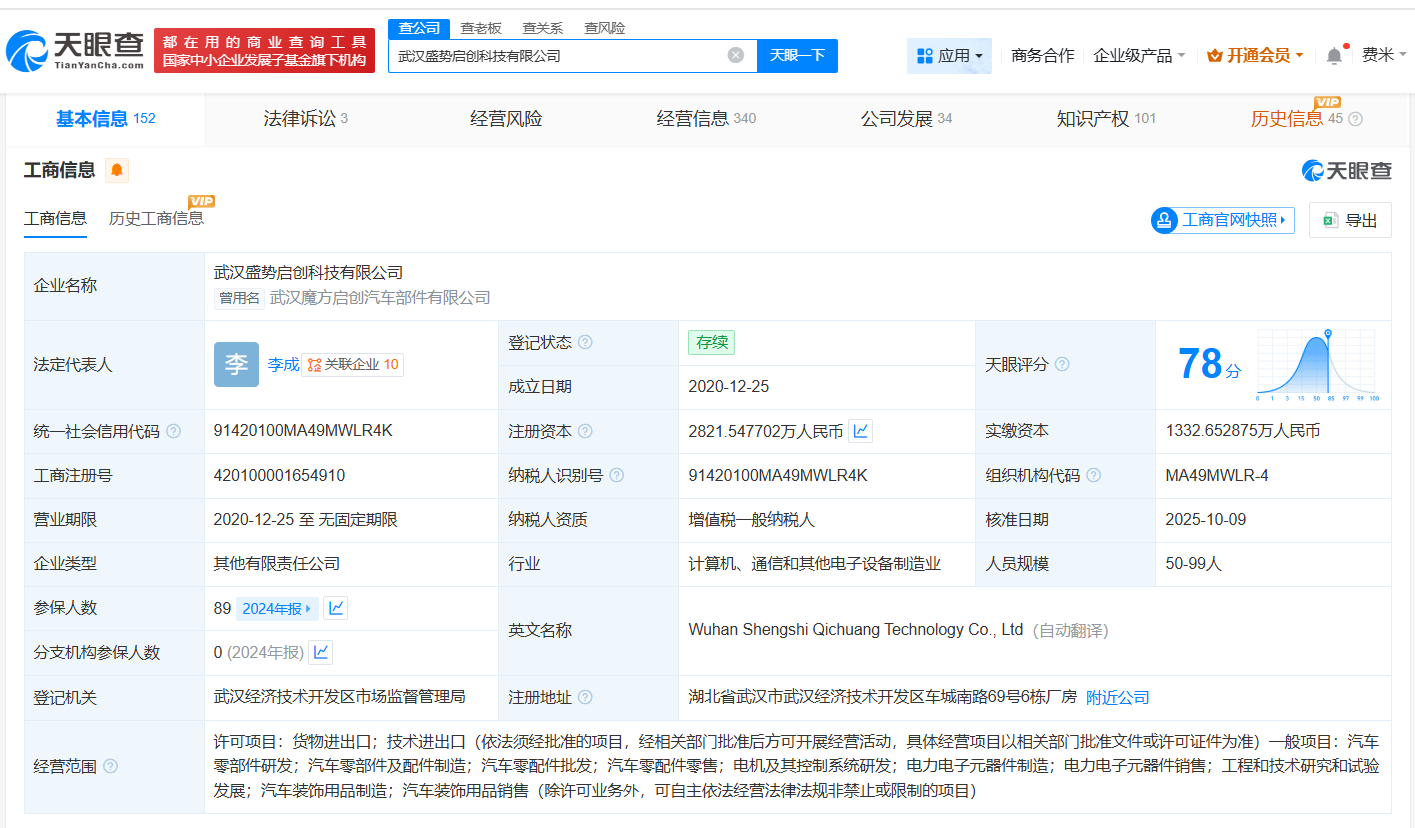
Task: Clear the search box with the X icon
Action: 737,55
